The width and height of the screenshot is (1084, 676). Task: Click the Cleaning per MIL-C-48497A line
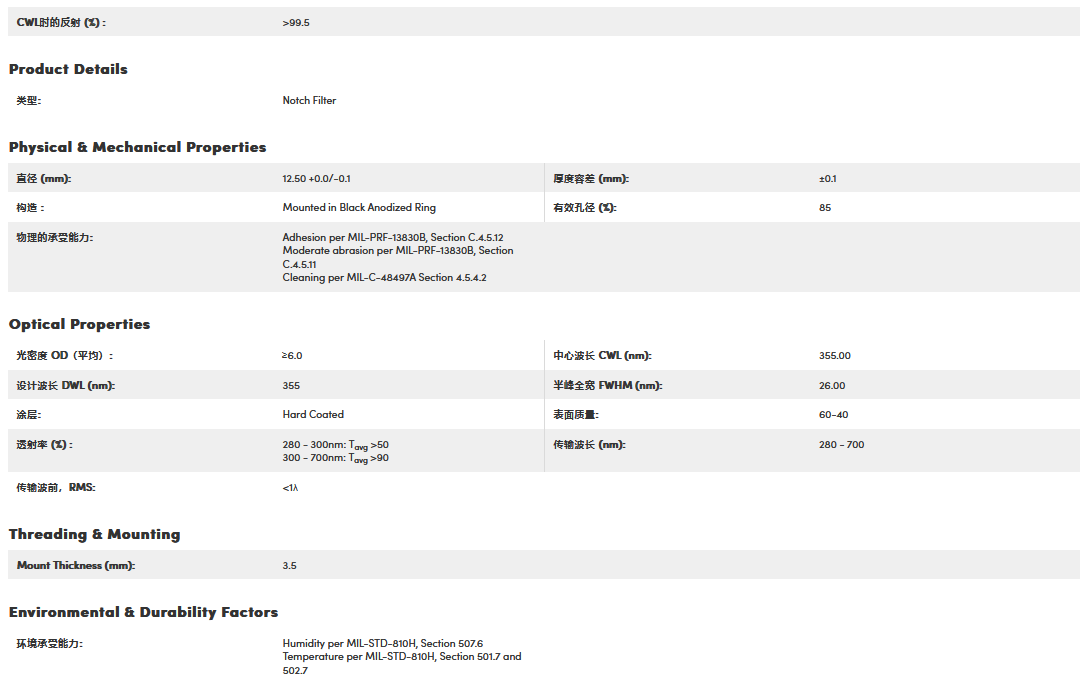click(384, 278)
